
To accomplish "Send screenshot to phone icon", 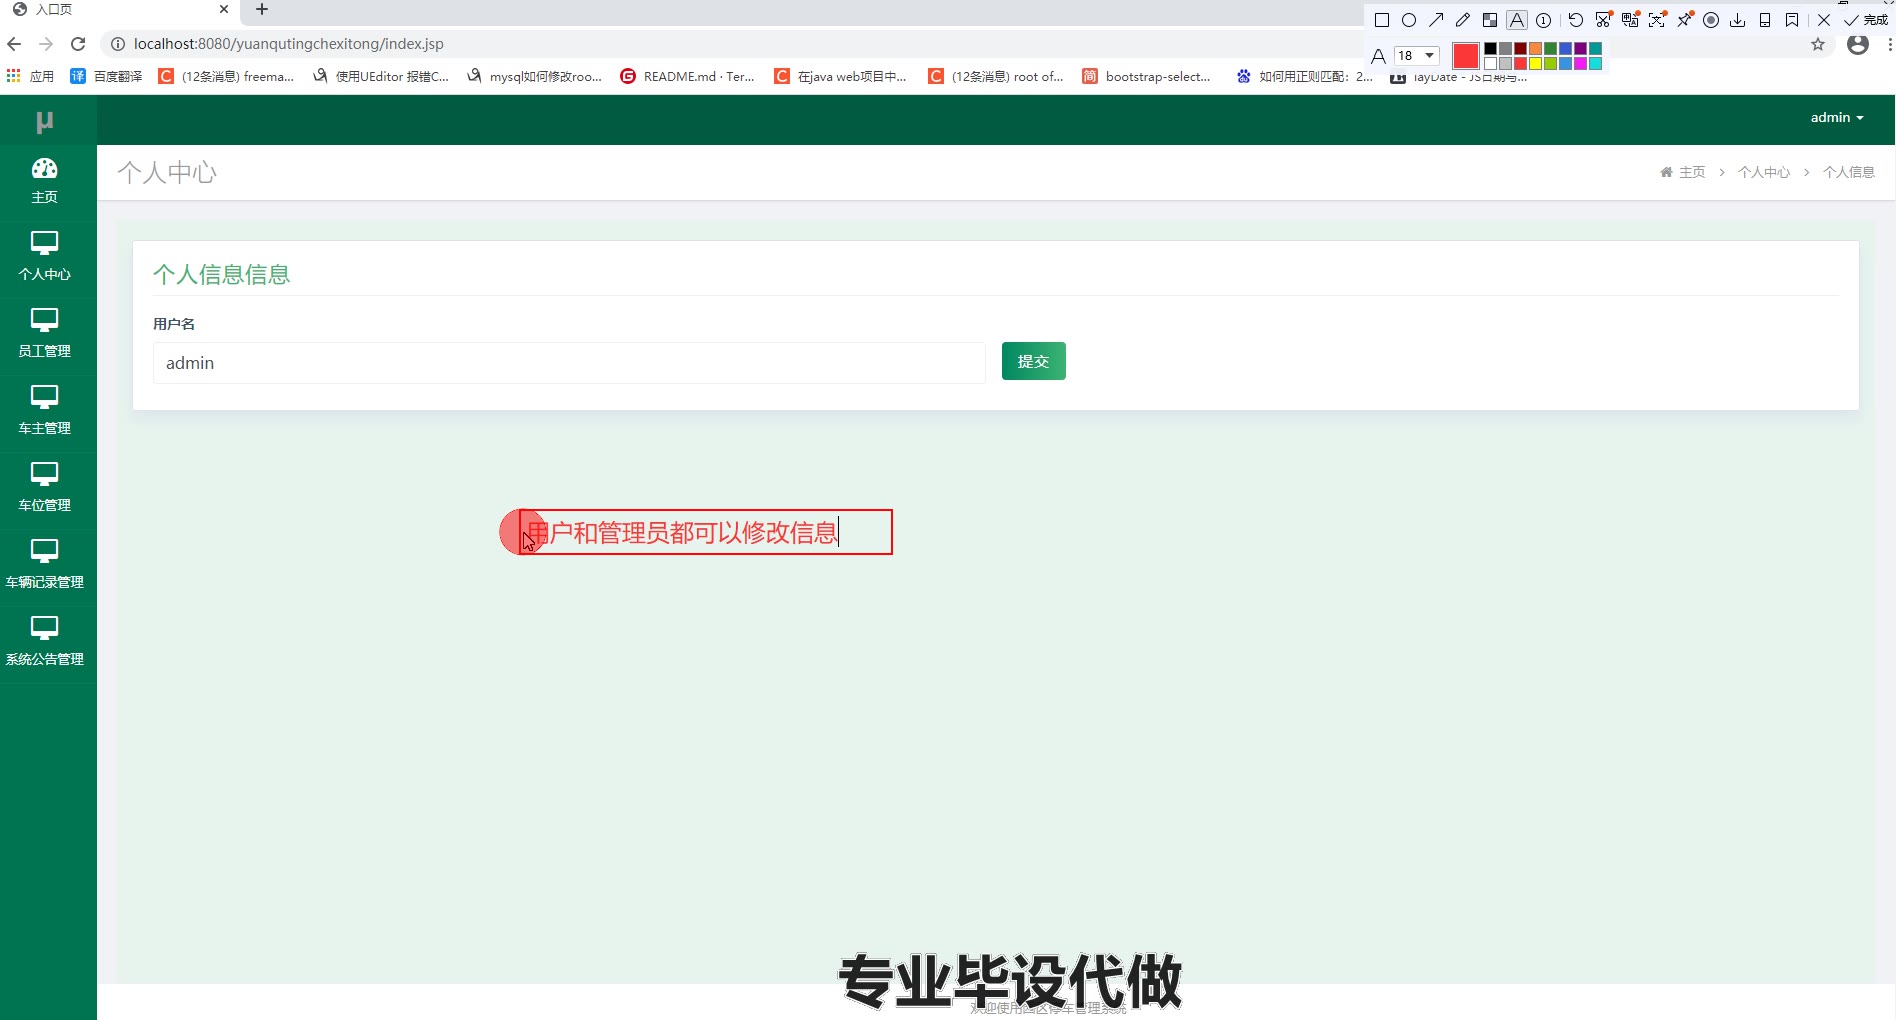I will pyautogui.click(x=1765, y=20).
